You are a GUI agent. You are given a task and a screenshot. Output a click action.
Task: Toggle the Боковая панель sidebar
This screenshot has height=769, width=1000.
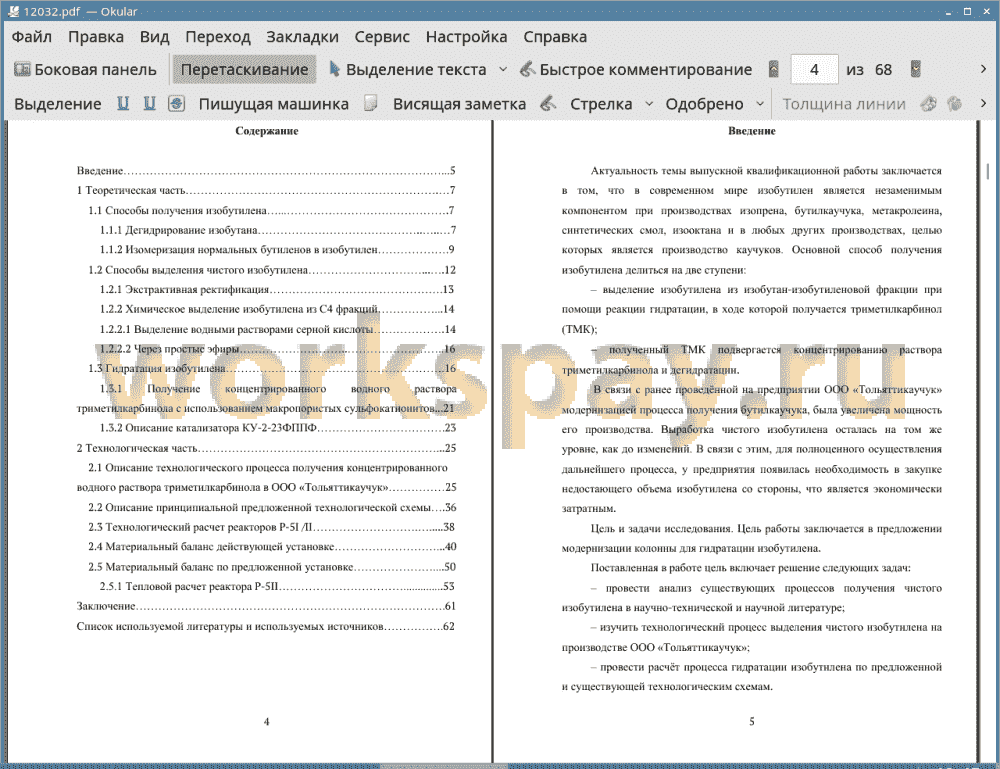coord(85,70)
